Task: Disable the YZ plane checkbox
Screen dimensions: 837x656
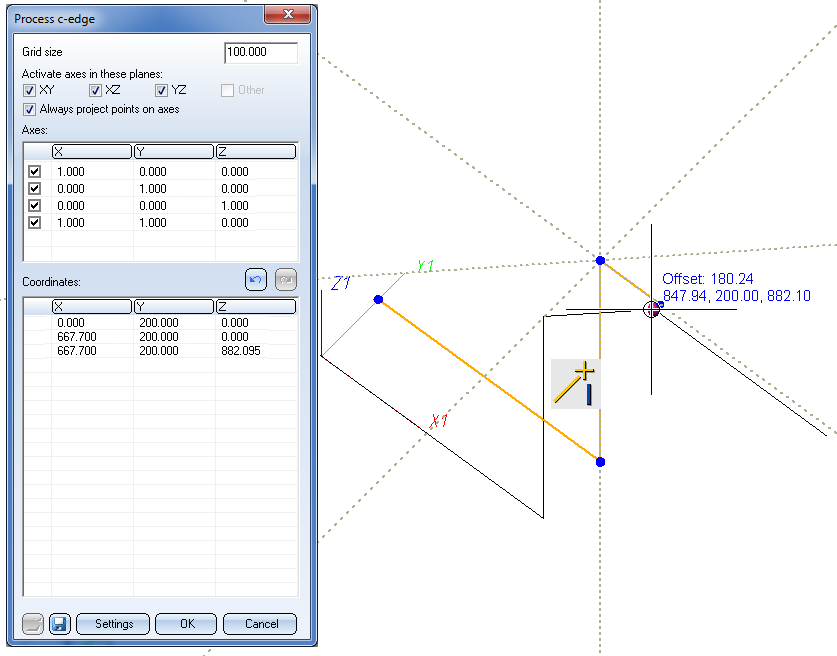Action: [x=162, y=90]
